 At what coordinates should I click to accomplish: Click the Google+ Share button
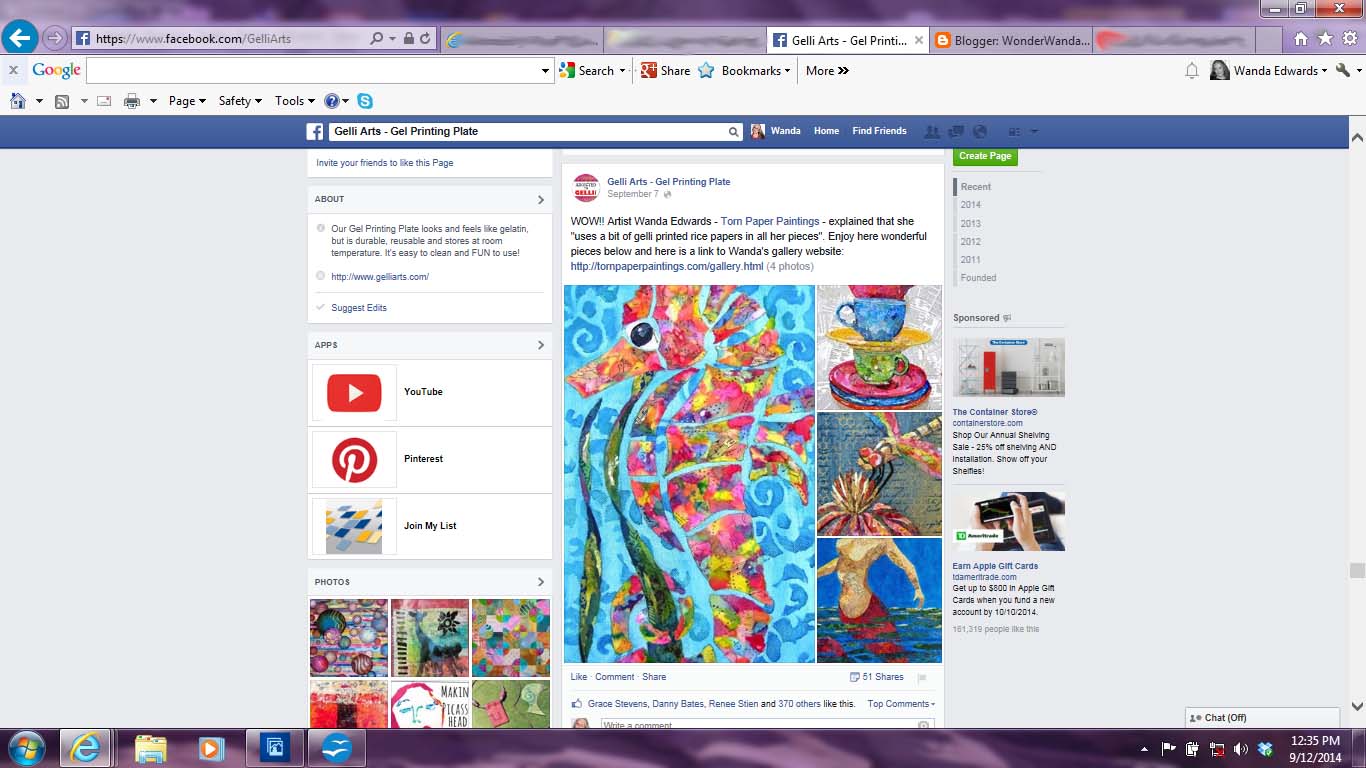pyautogui.click(x=666, y=70)
